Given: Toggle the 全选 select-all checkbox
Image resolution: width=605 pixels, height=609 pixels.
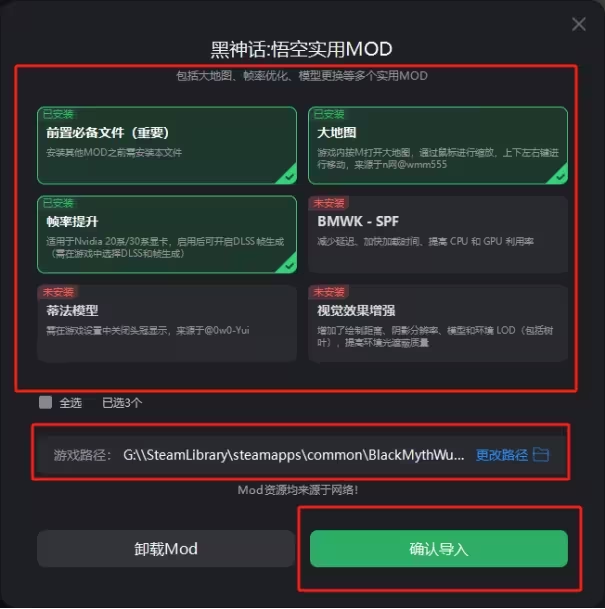Looking at the screenshot, I should [45, 402].
